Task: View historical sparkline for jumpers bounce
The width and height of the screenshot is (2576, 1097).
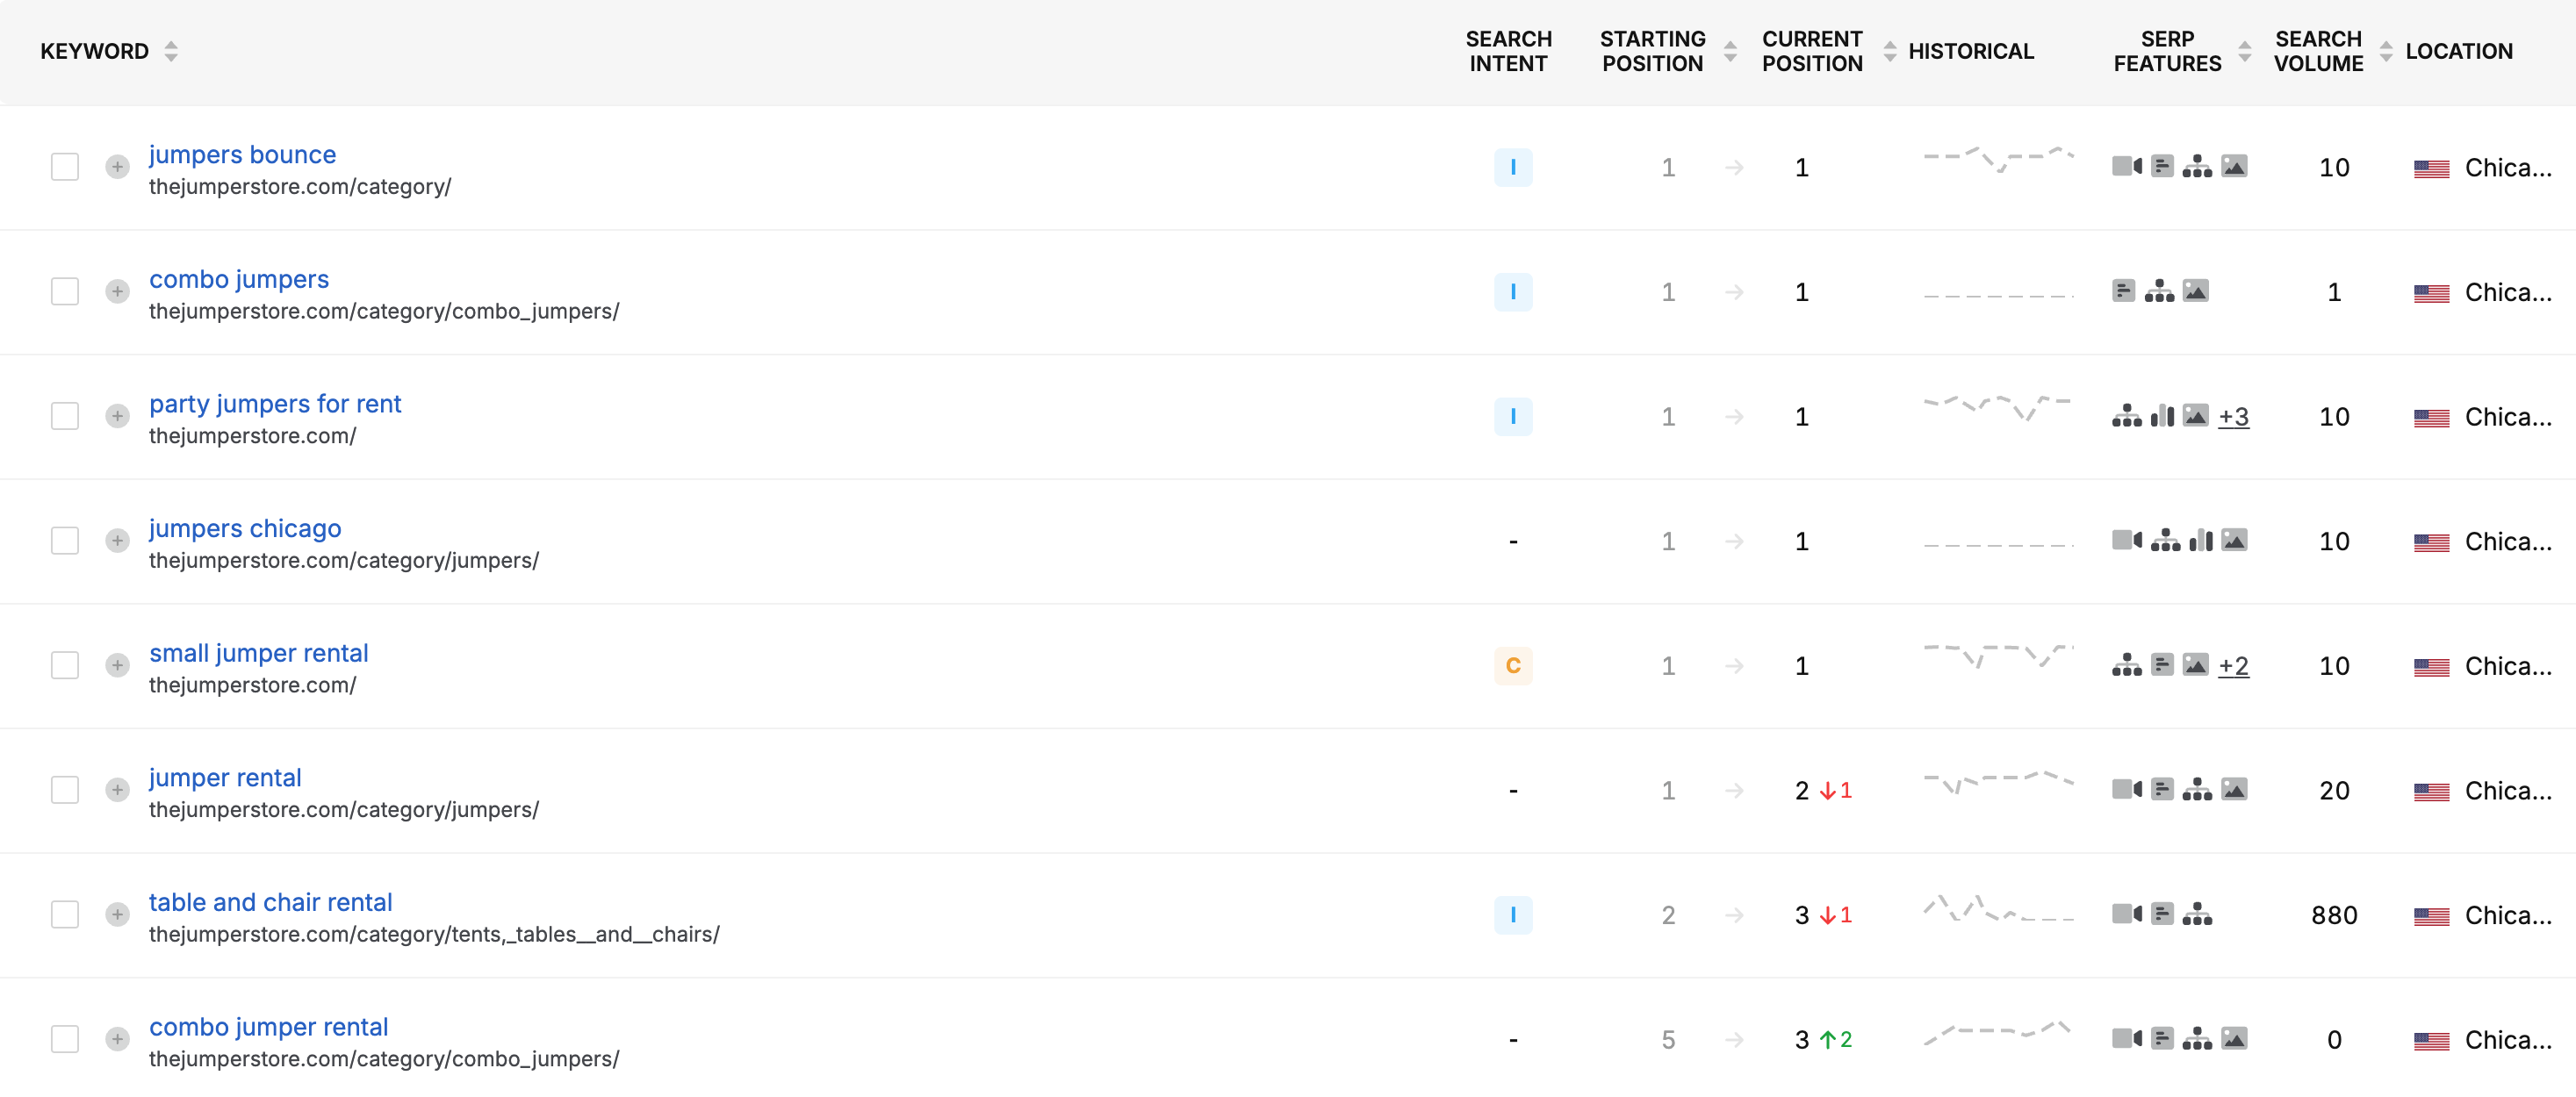Action: 1998,160
